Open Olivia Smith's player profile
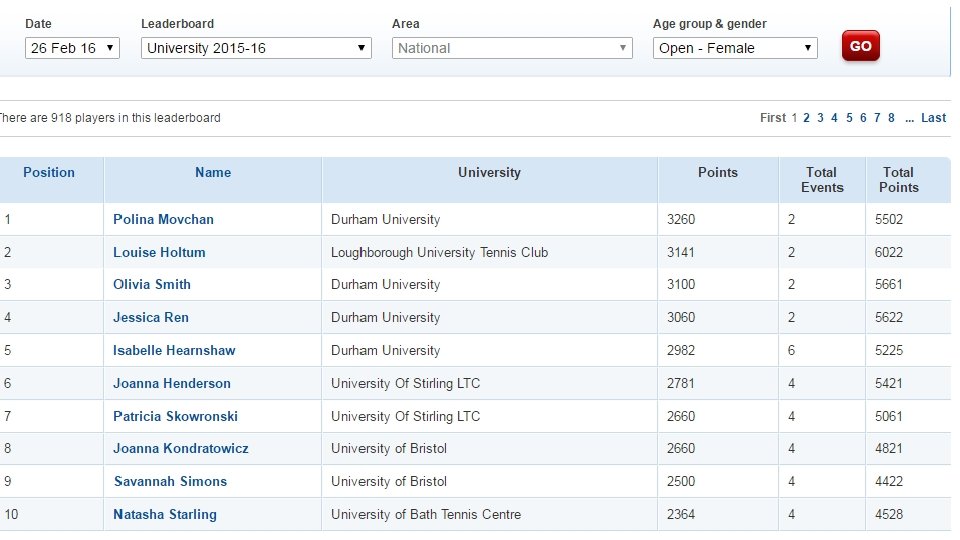960x540 pixels. pyautogui.click(x=152, y=285)
